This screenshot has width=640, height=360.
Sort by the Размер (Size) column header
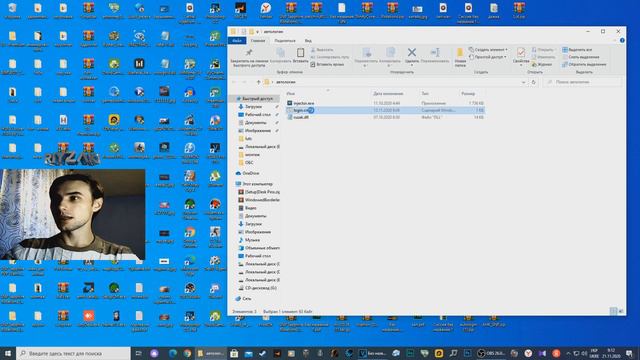(468, 94)
